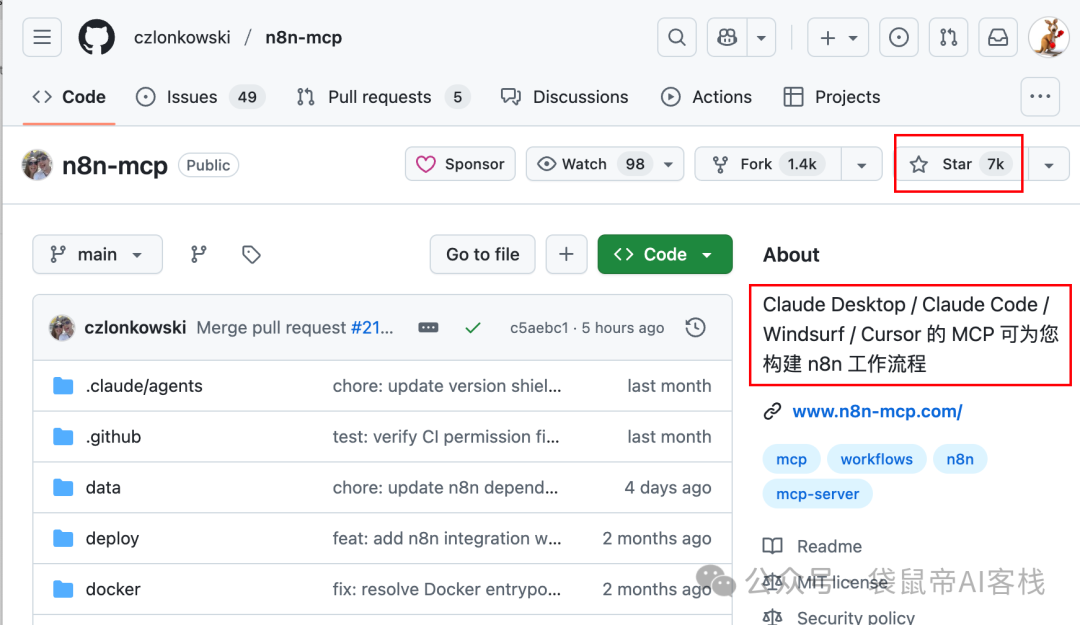Switch to the Pull requests tab
1080x625 pixels.
(x=383, y=97)
